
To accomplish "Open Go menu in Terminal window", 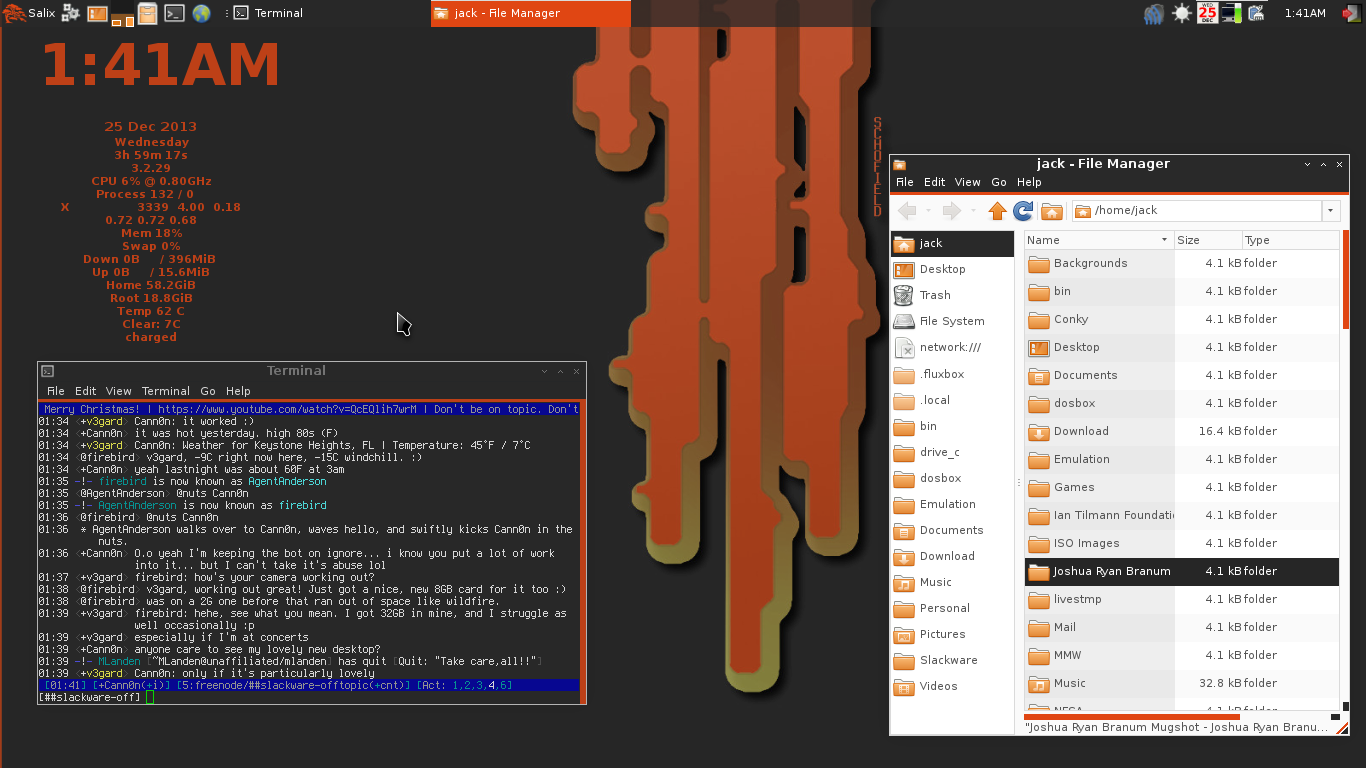I will (208, 391).
